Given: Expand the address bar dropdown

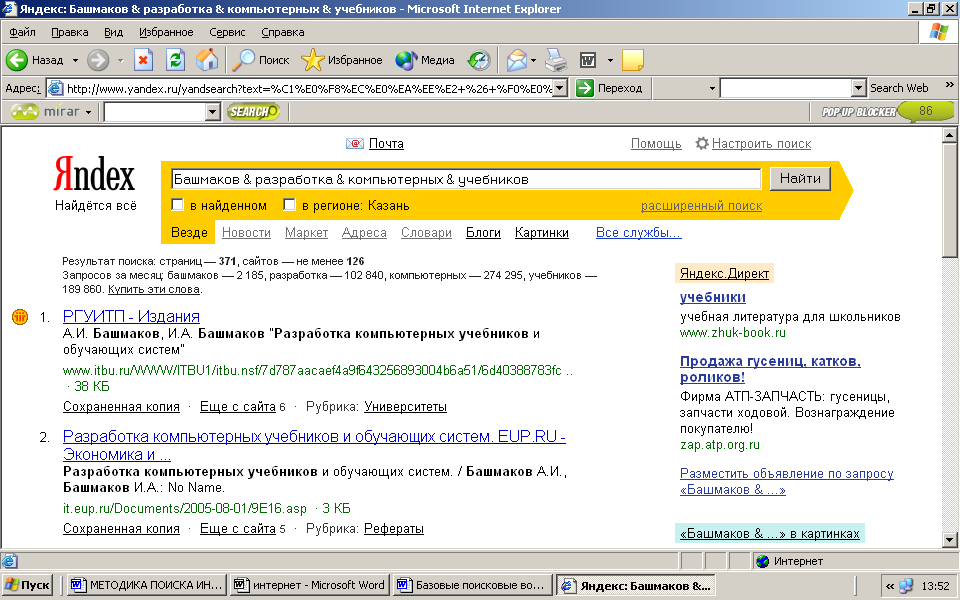Looking at the screenshot, I should (560, 88).
